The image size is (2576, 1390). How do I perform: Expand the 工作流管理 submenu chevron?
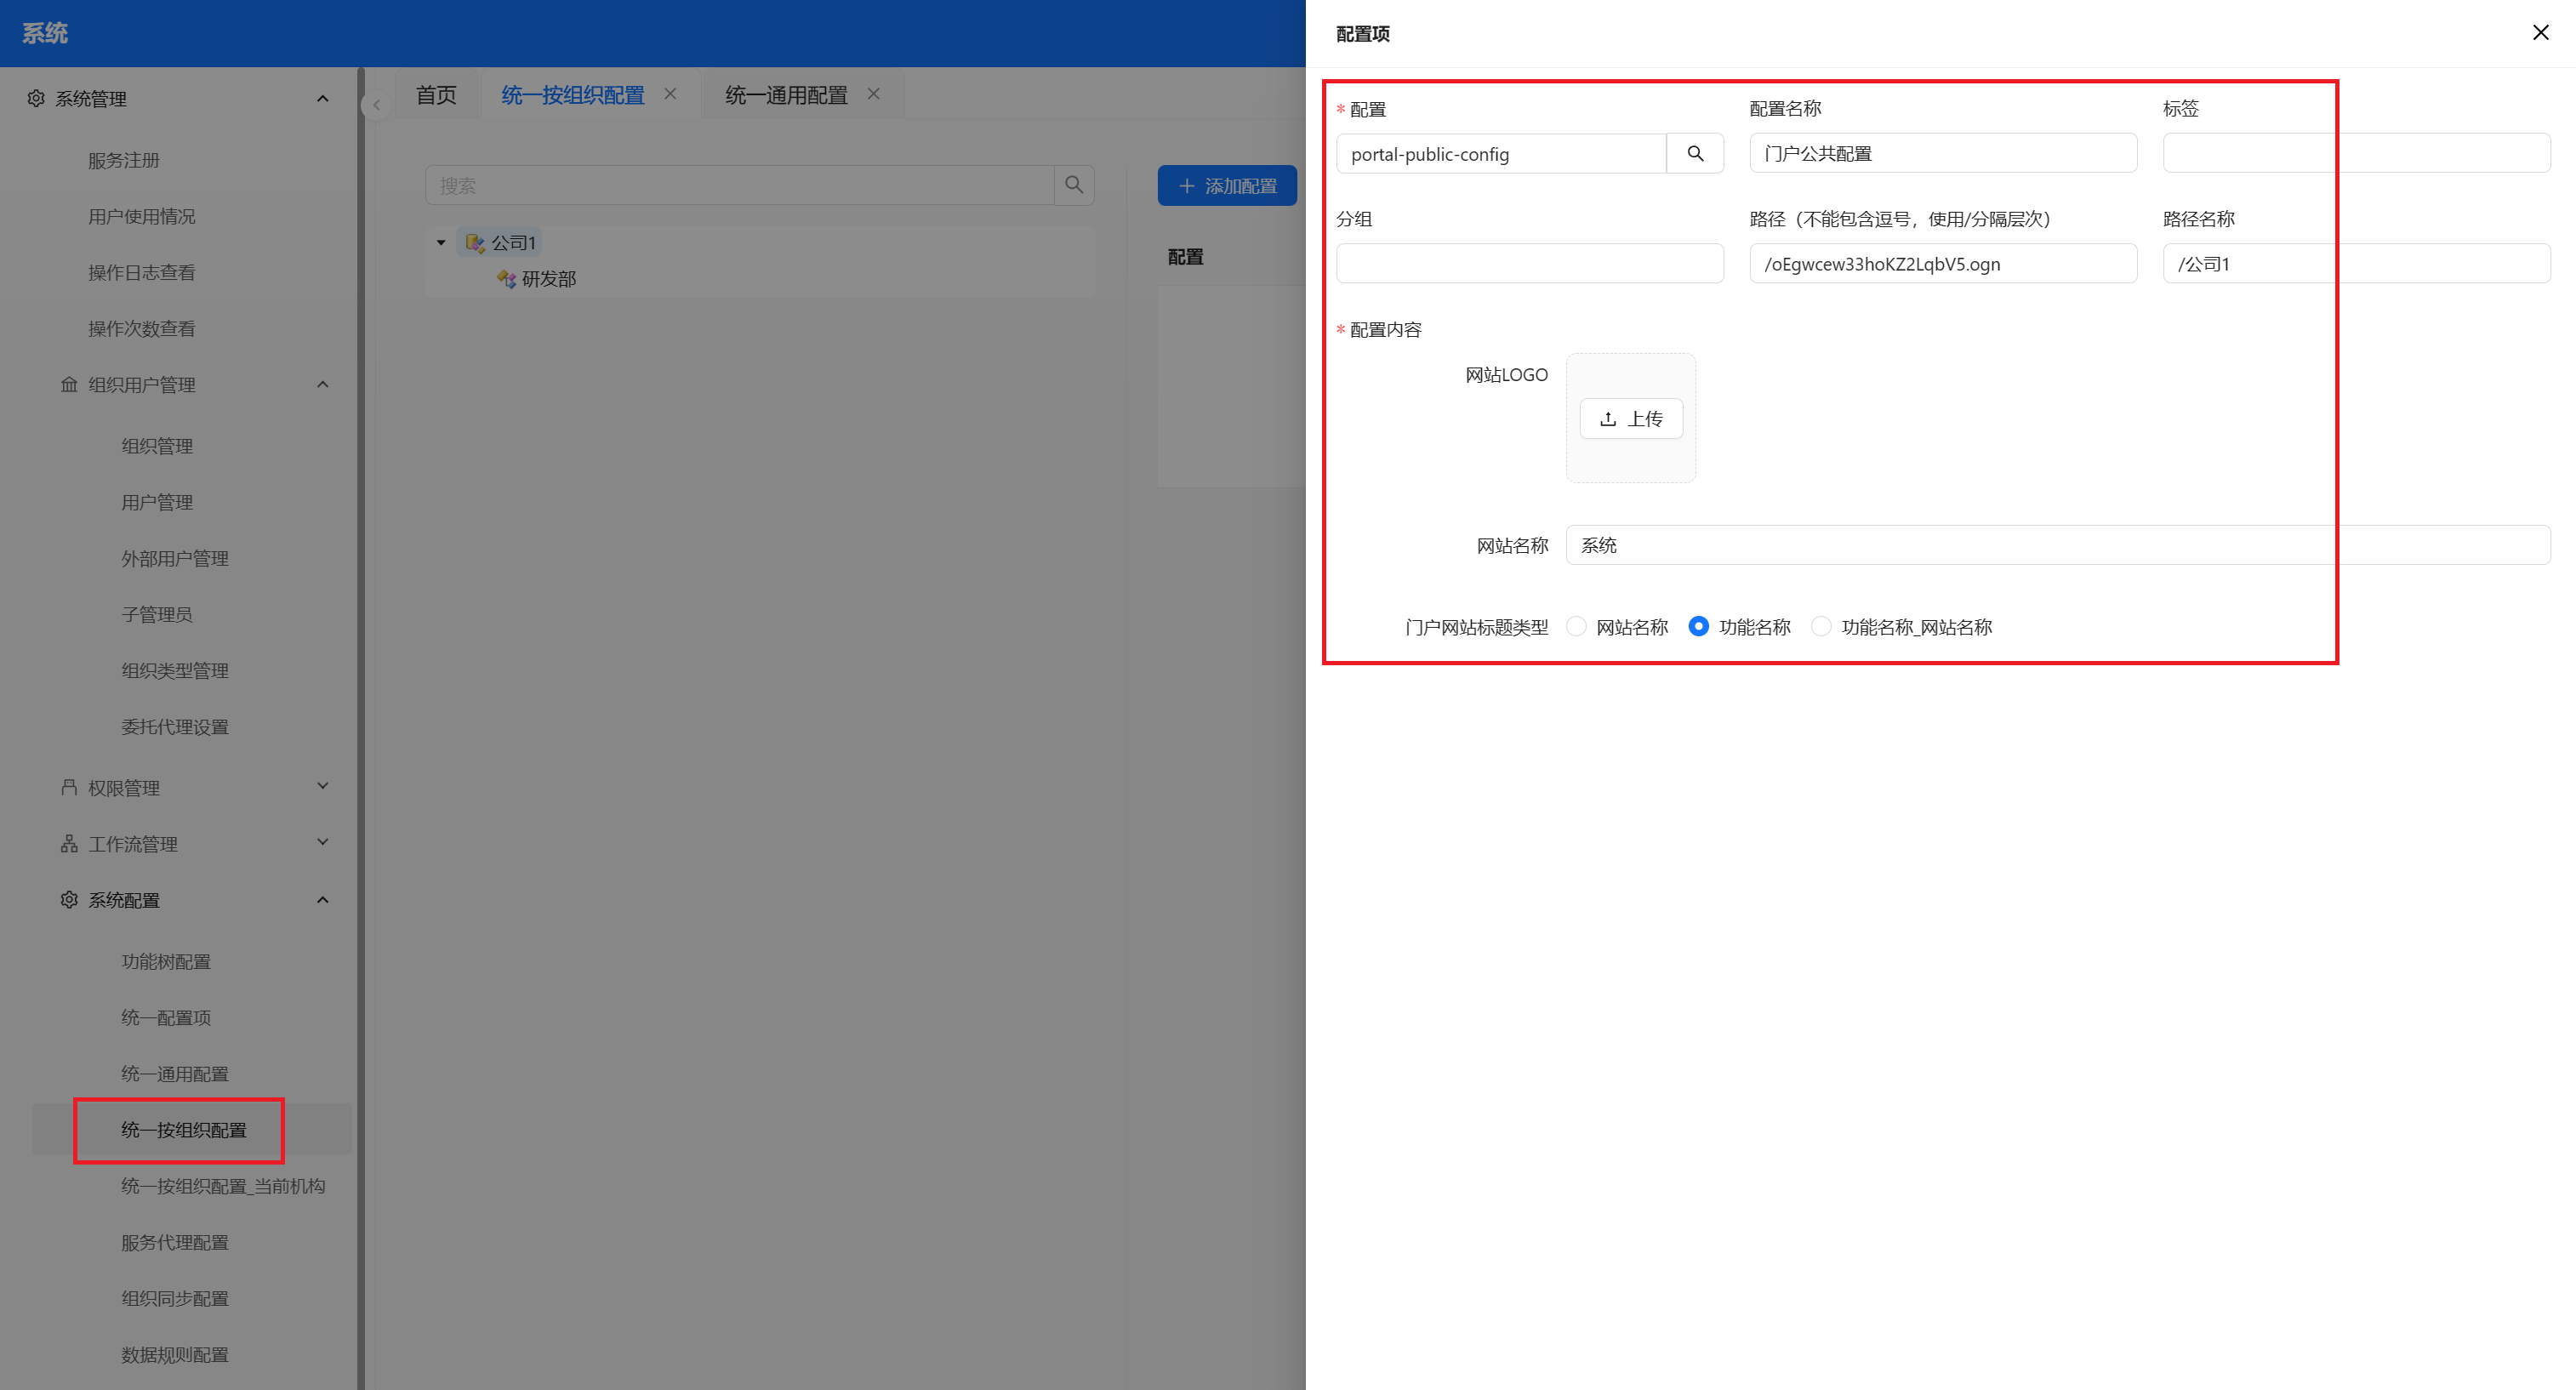point(322,843)
